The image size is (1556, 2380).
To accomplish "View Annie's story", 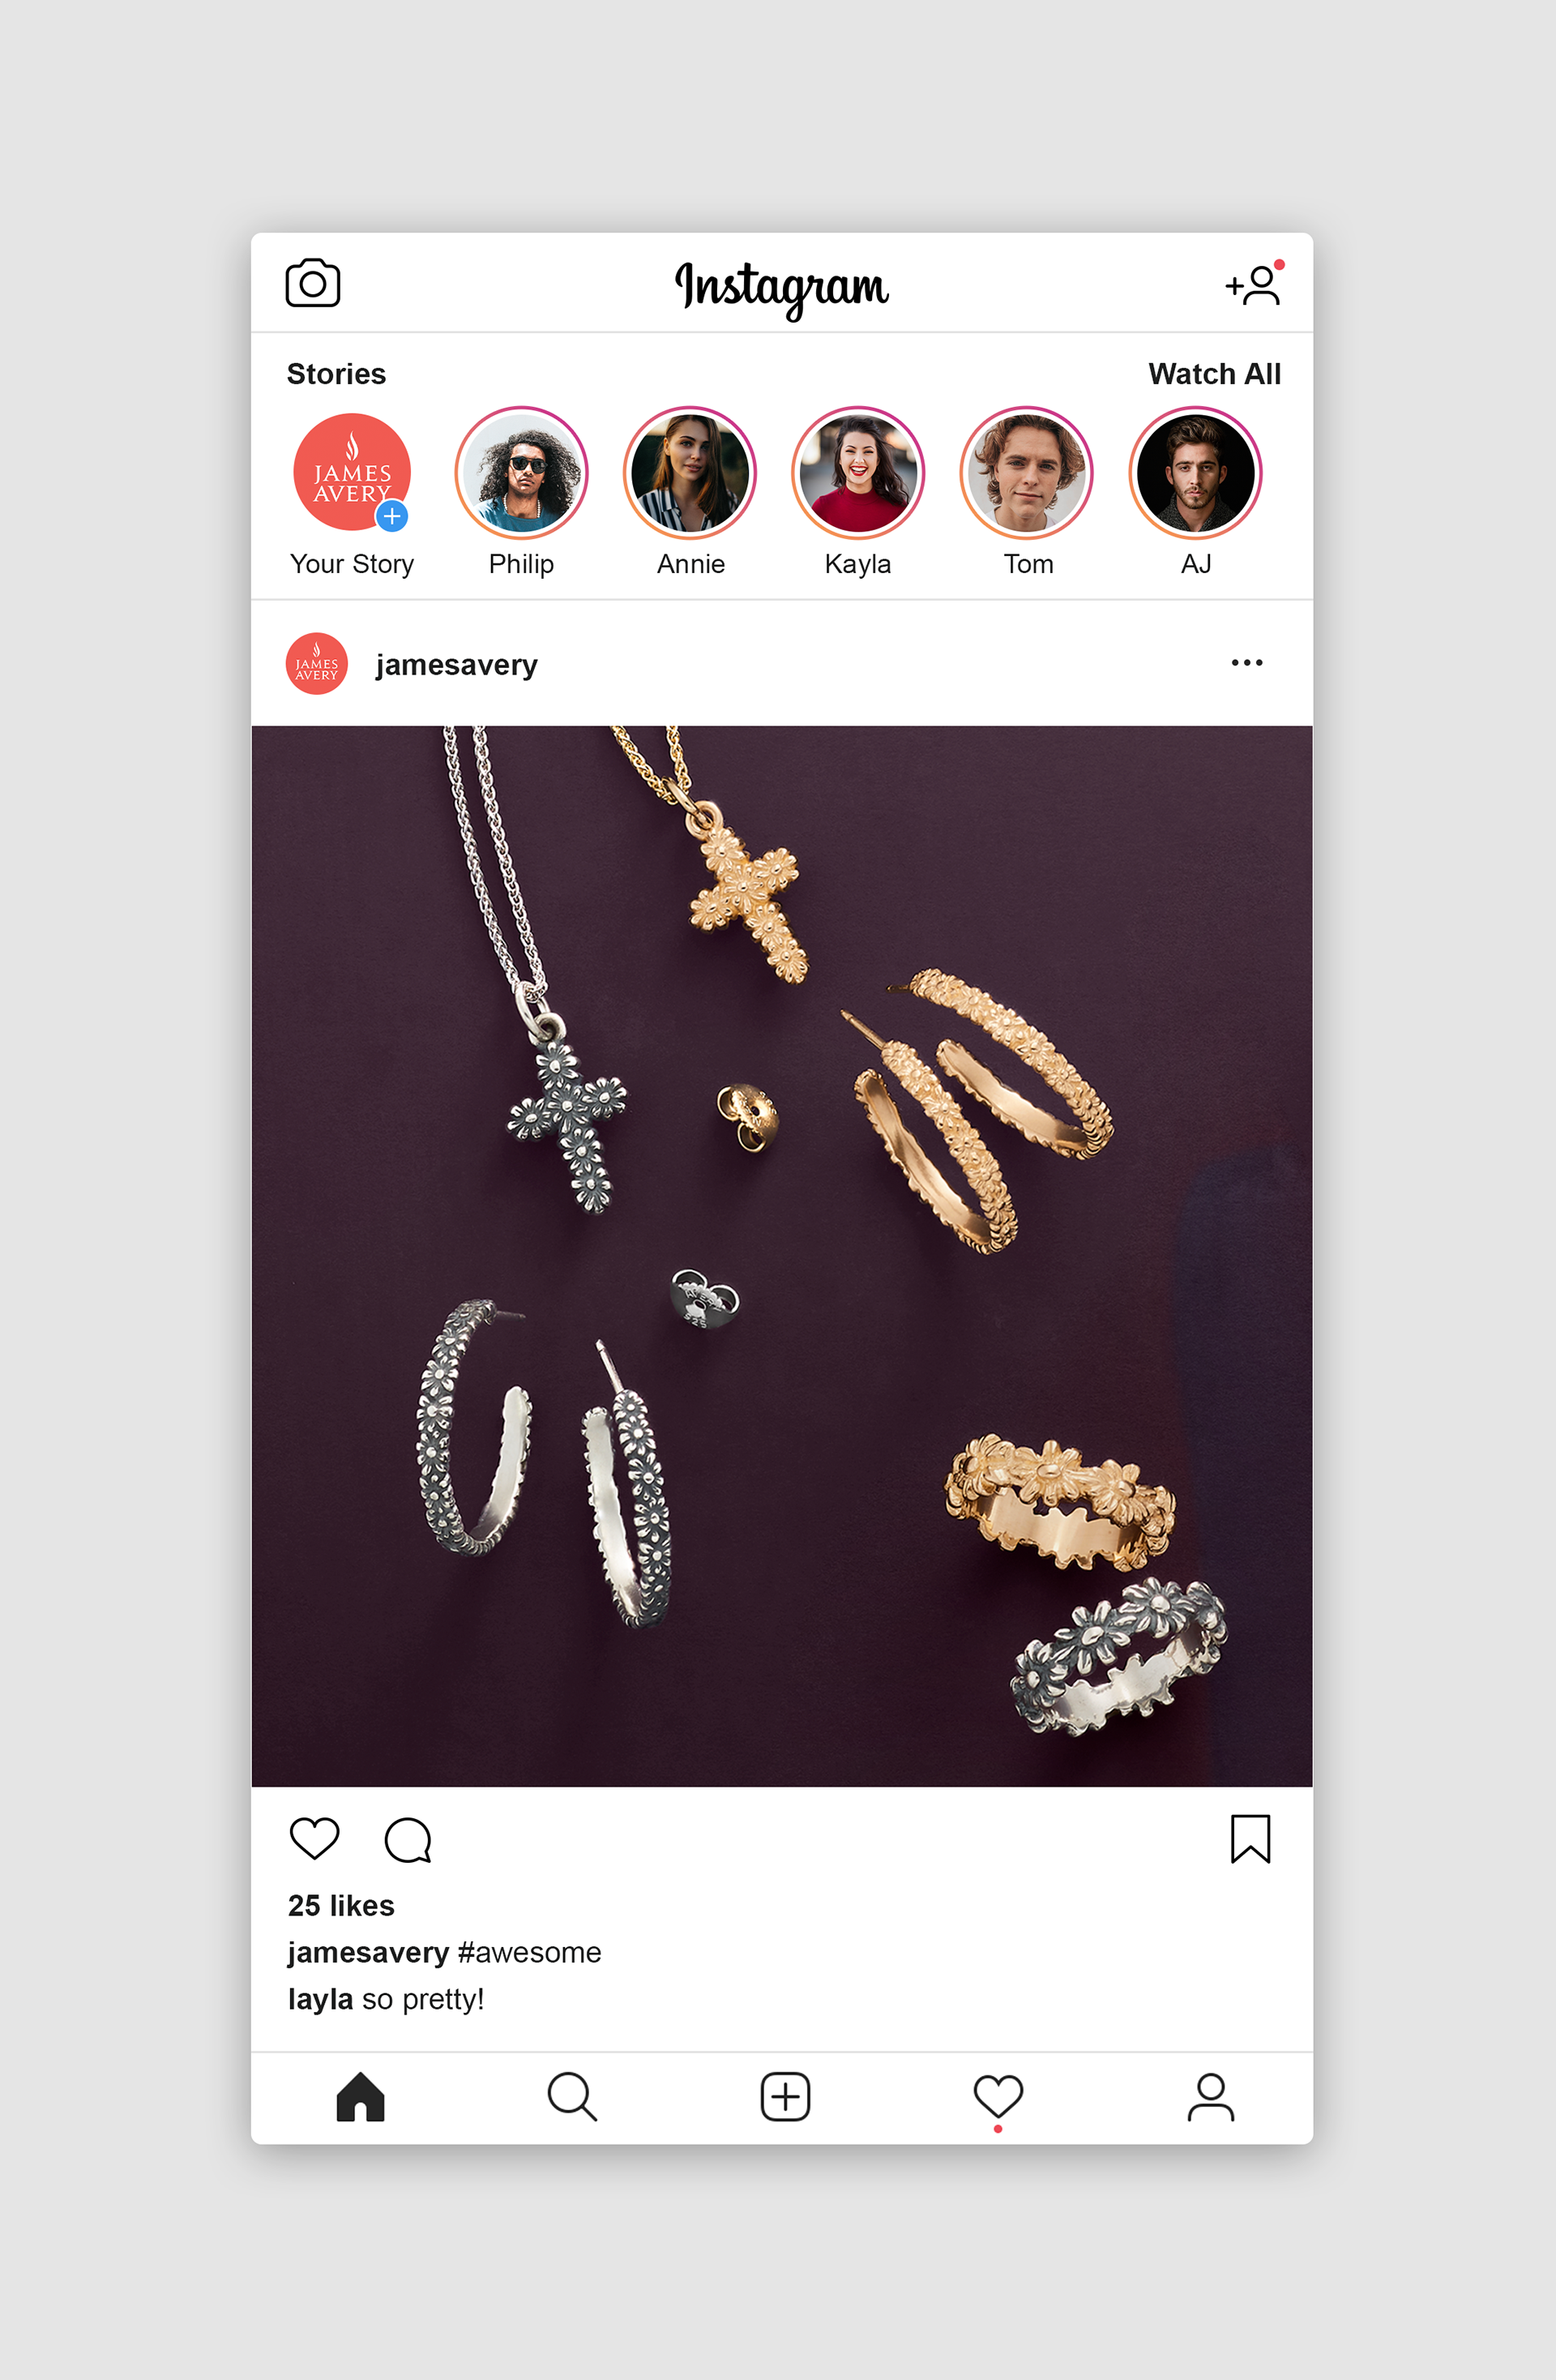I will [x=690, y=473].
